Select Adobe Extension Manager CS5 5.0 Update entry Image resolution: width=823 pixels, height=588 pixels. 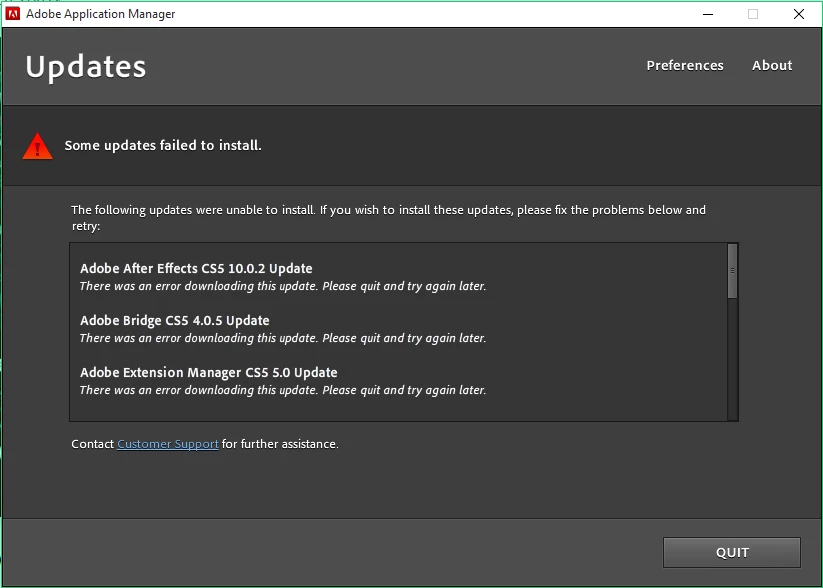209,372
